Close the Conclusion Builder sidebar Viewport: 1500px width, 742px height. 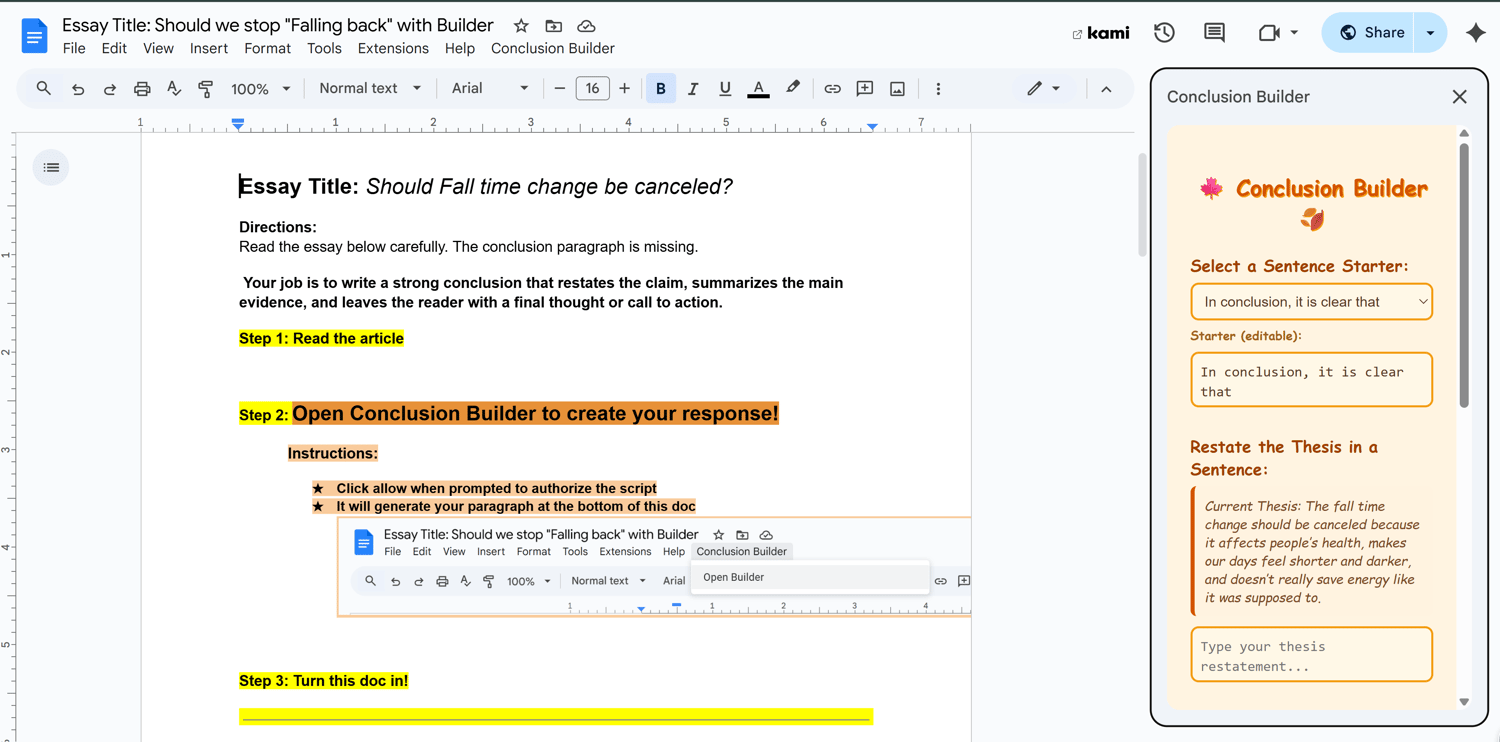click(1459, 97)
